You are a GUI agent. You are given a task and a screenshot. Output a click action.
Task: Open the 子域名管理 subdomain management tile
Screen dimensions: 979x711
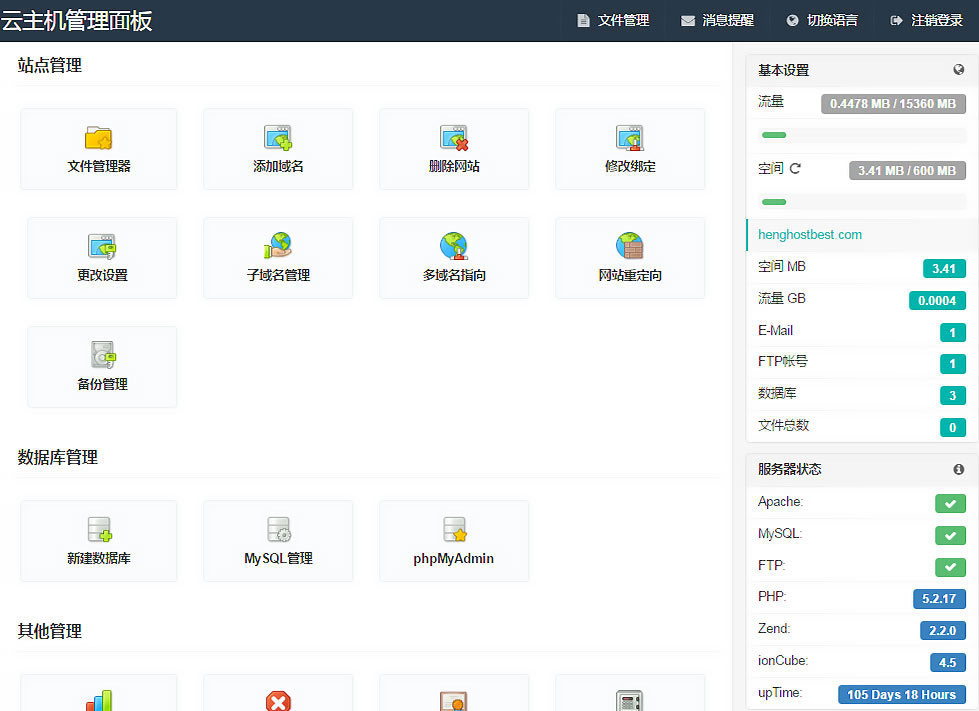tap(278, 258)
